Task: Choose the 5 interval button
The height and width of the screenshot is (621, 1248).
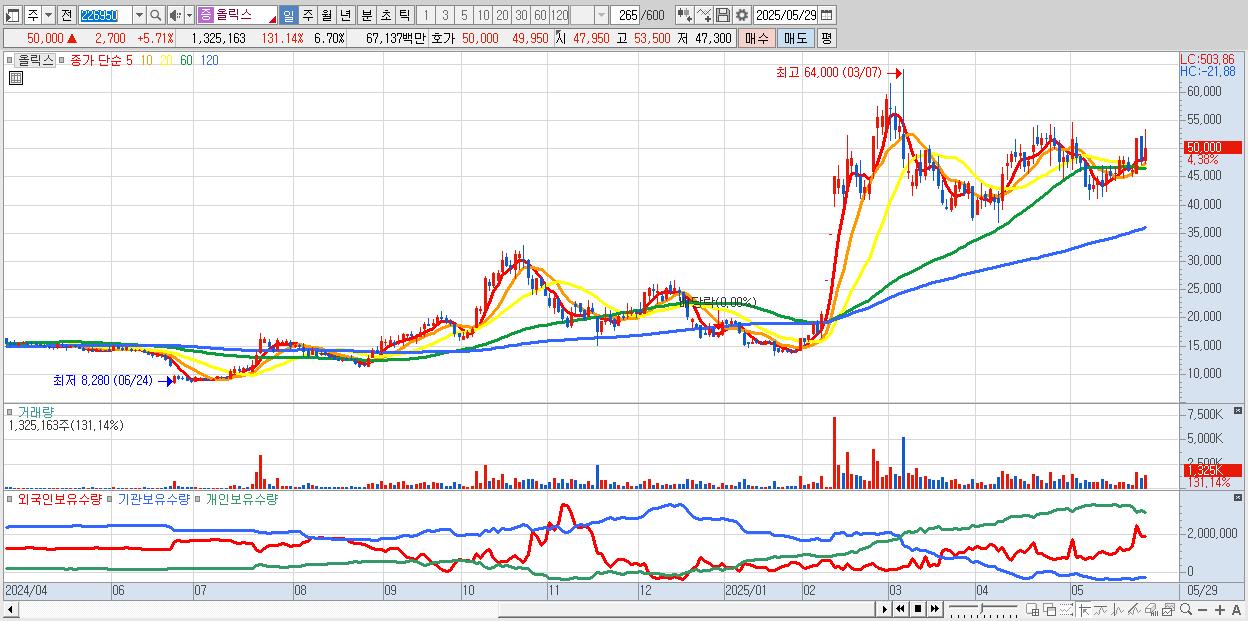Action: (464, 15)
